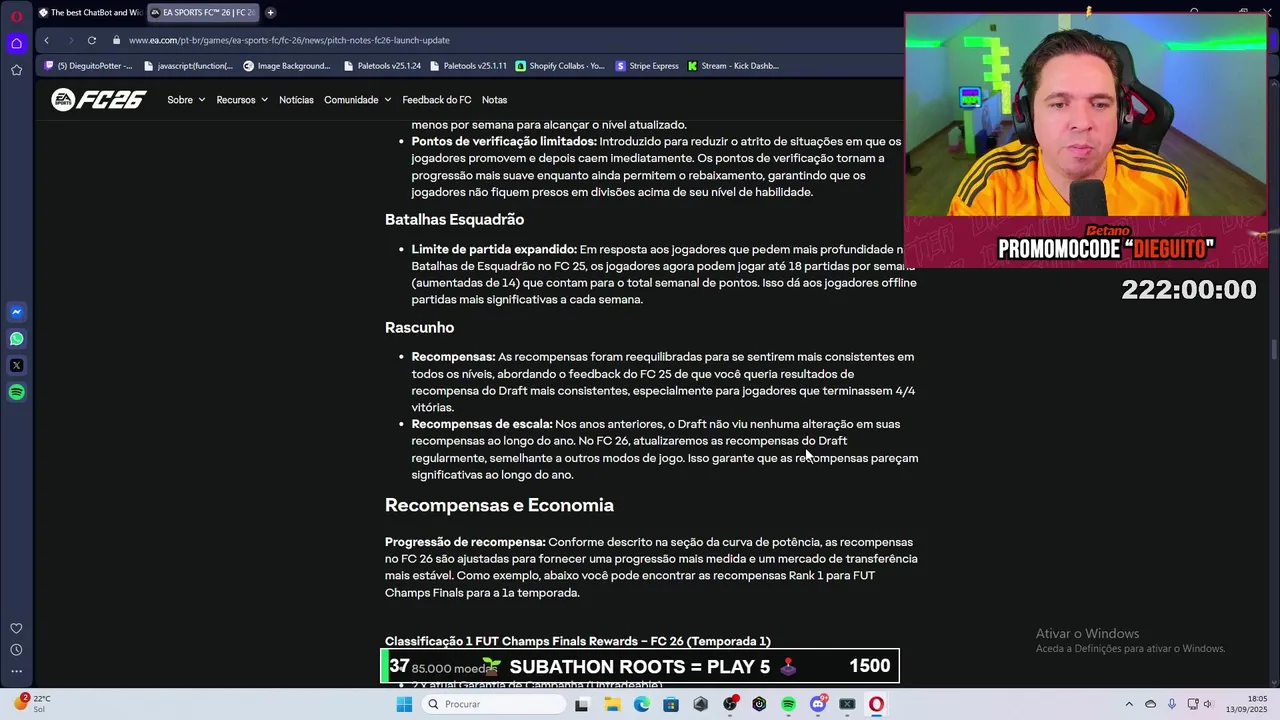Open the bookmarks star in the sidebar

click(x=16, y=70)
